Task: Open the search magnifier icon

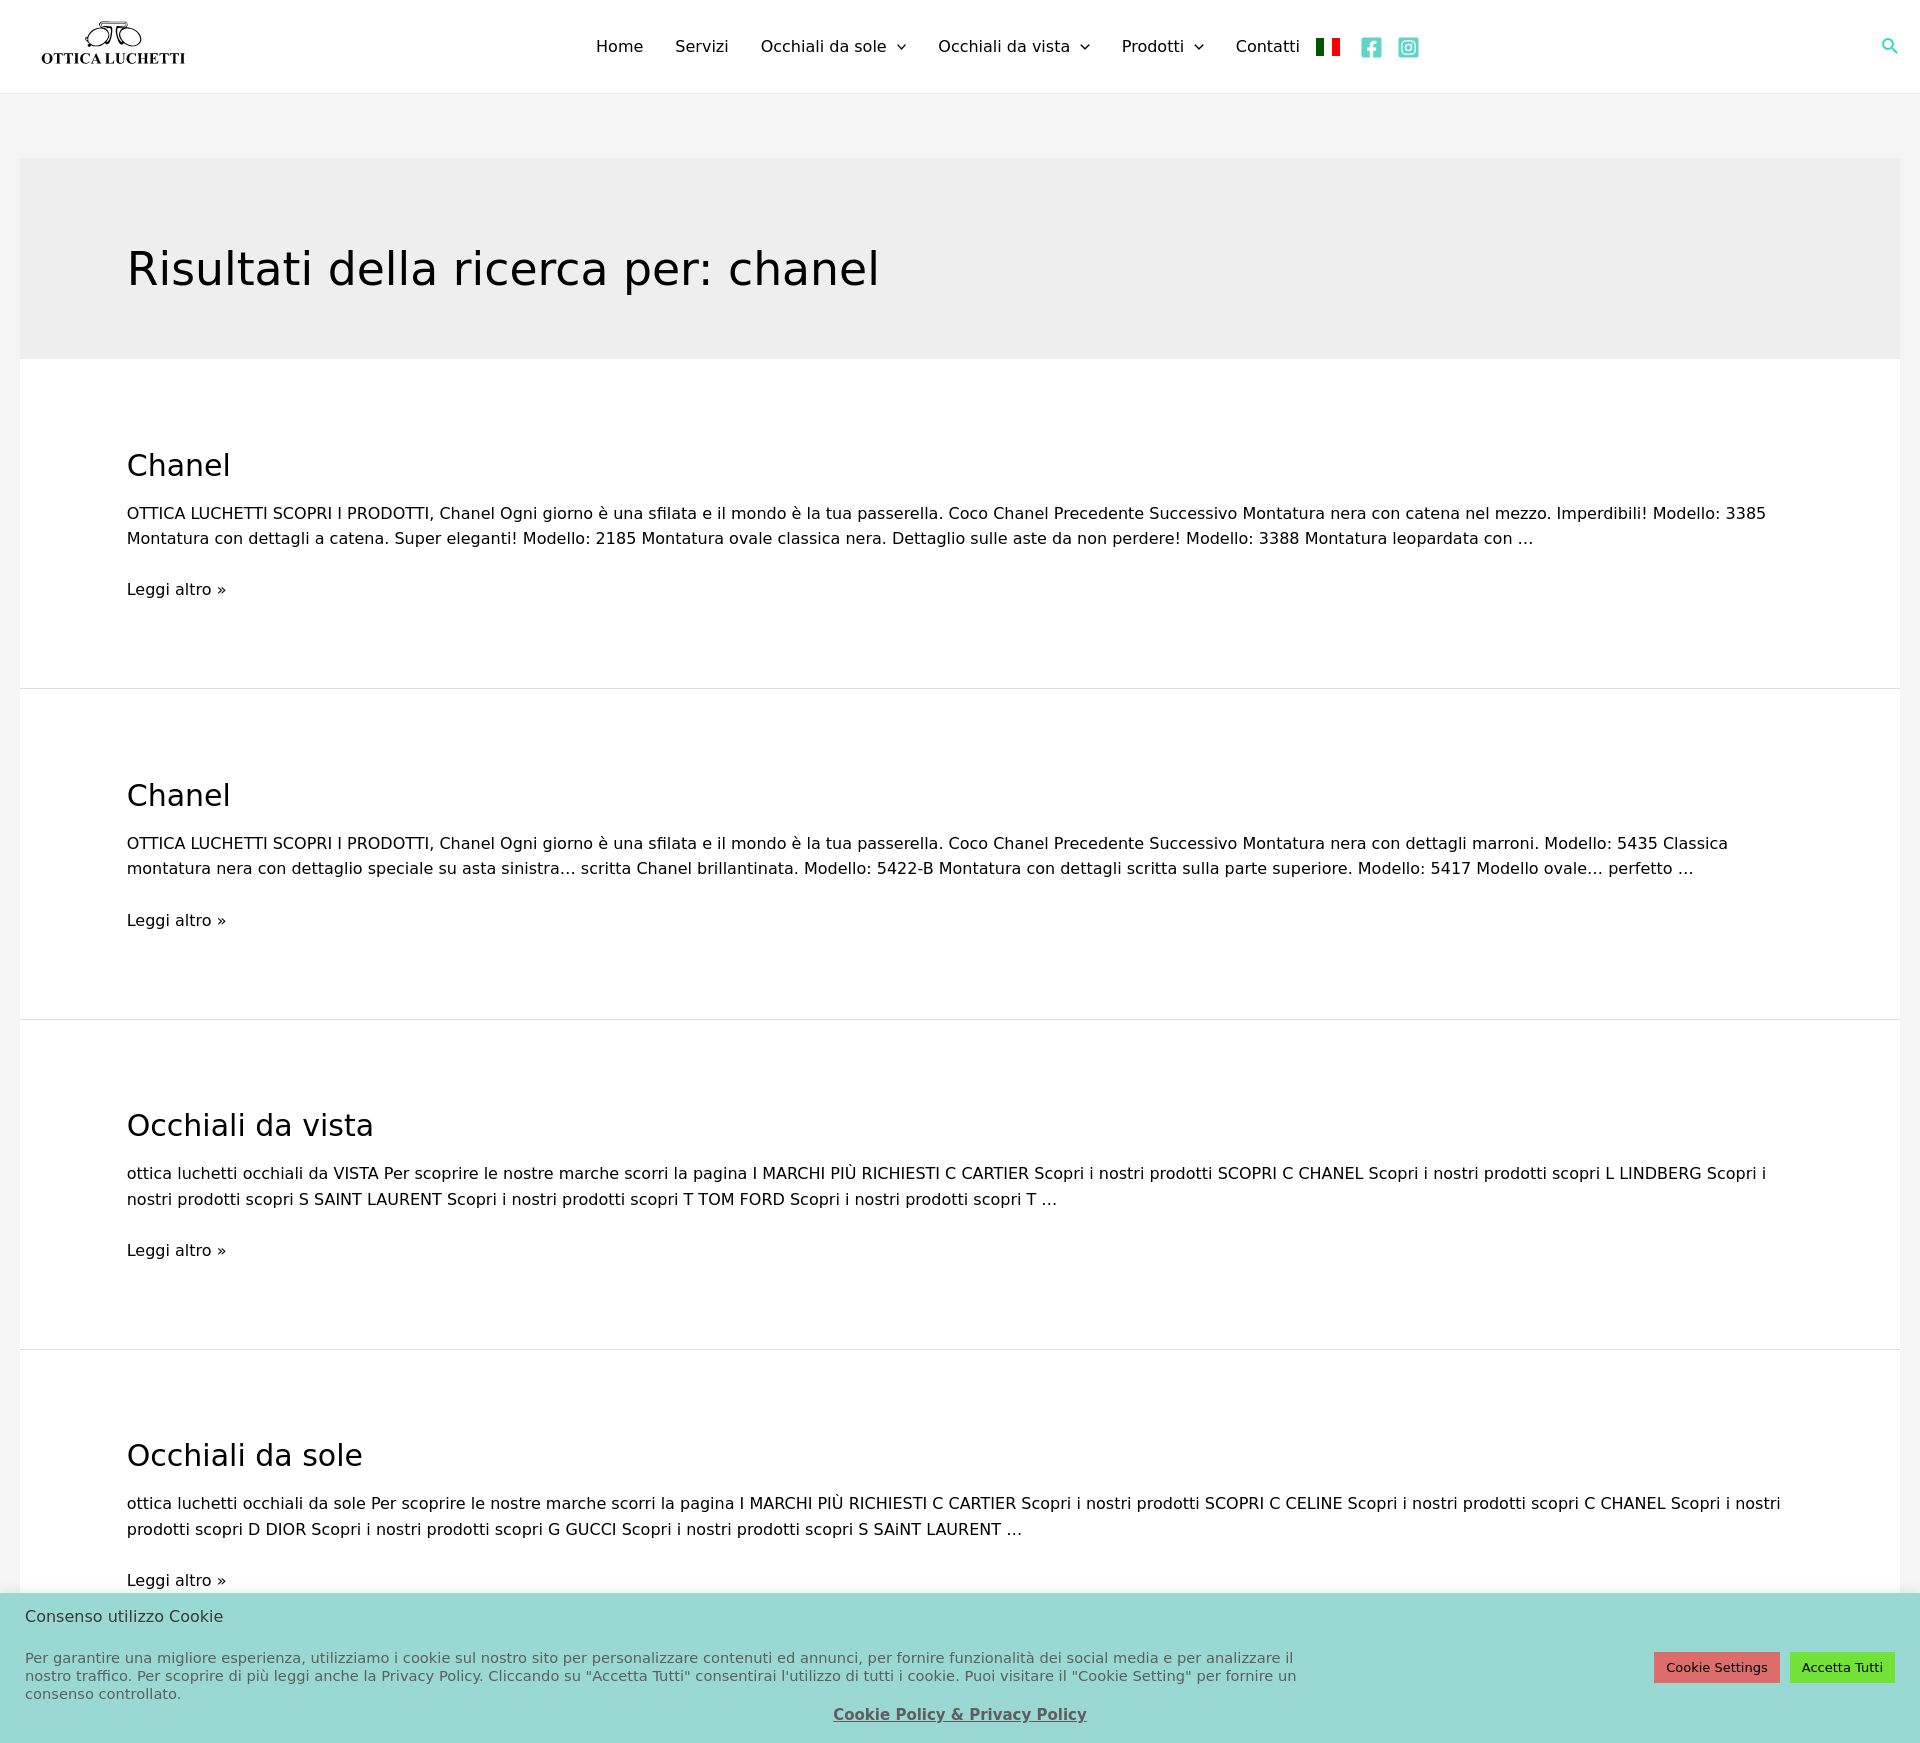Action: click(1889, 46)
